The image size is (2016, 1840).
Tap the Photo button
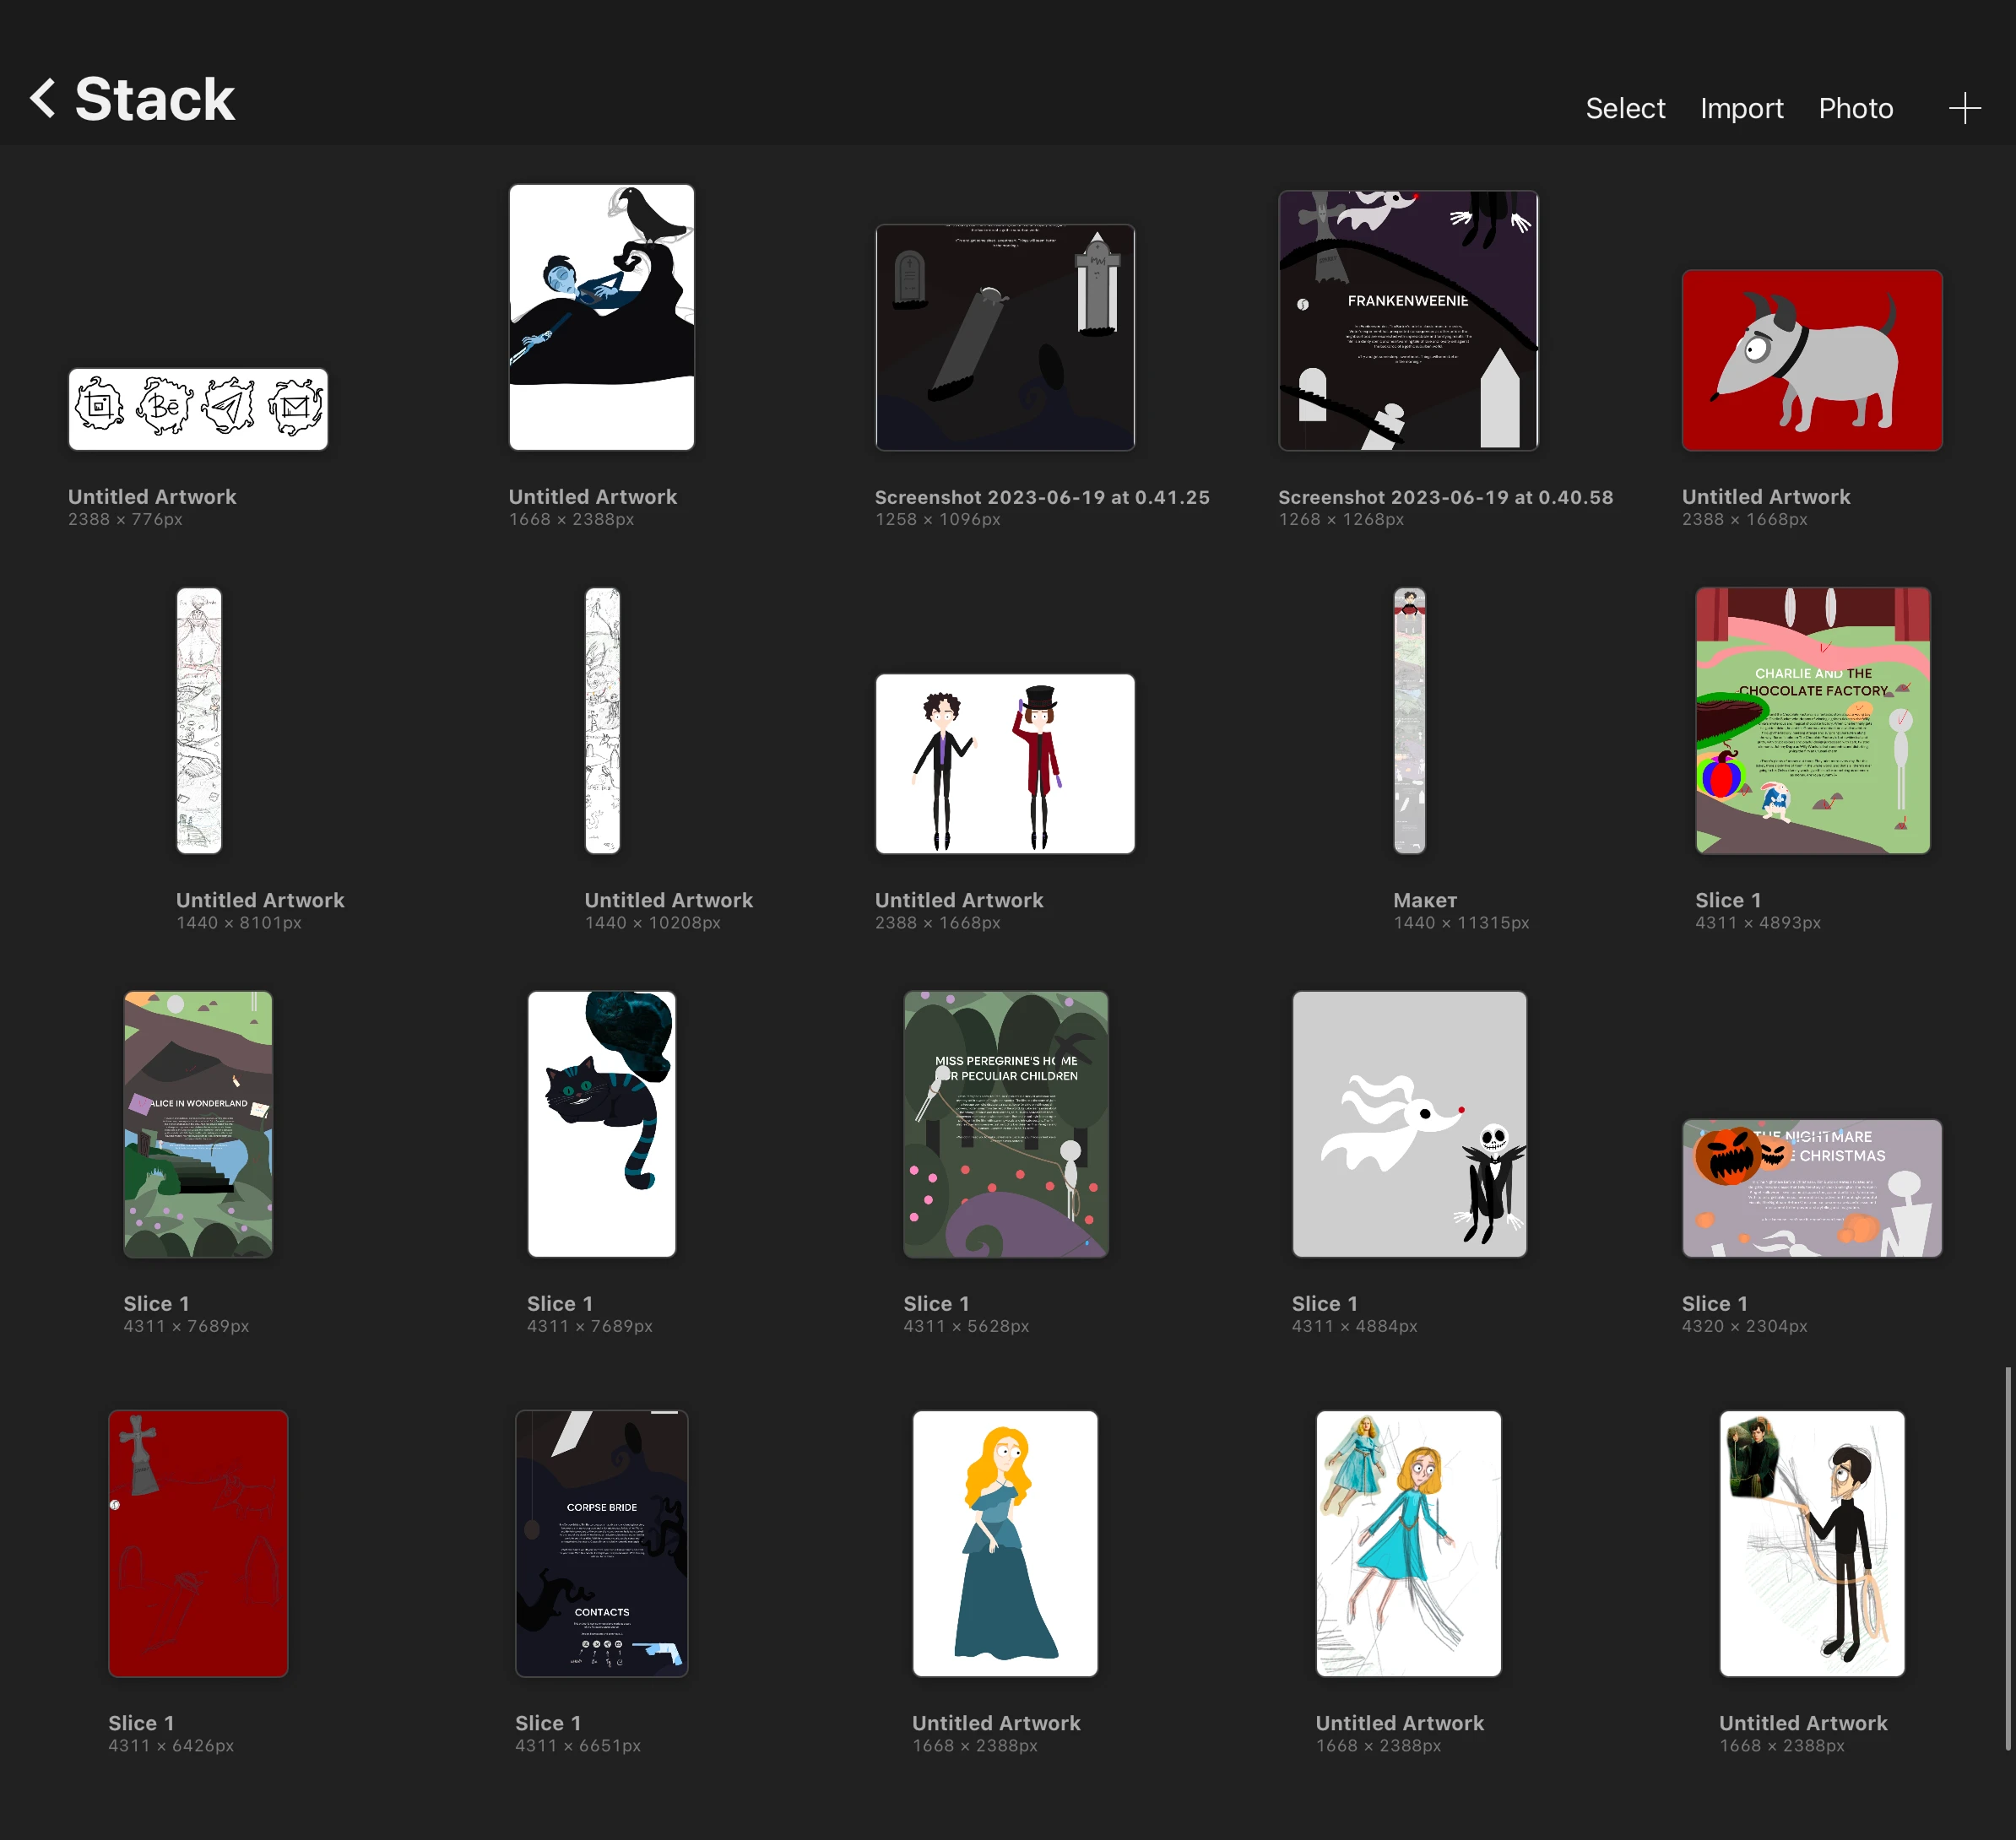pyautogui.click(x=1855, y=108)
